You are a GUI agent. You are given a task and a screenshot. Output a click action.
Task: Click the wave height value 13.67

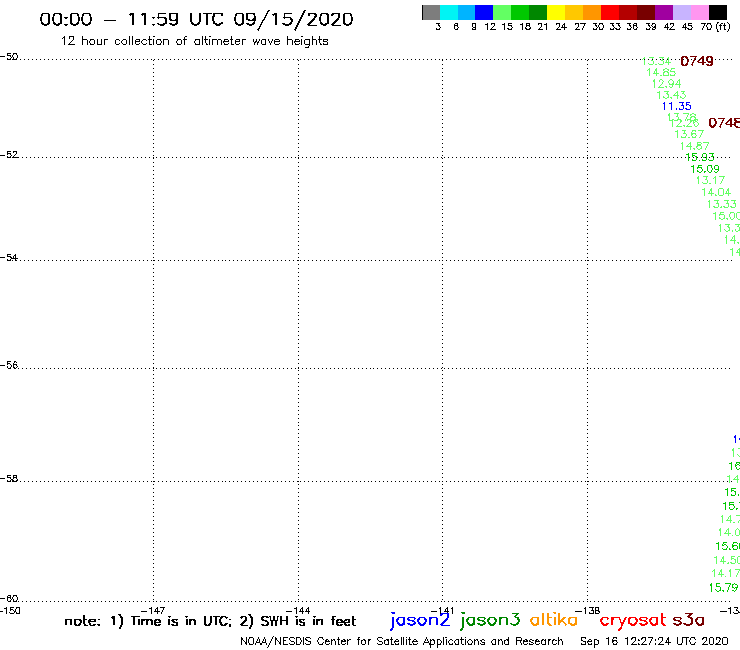coord(689,134)
